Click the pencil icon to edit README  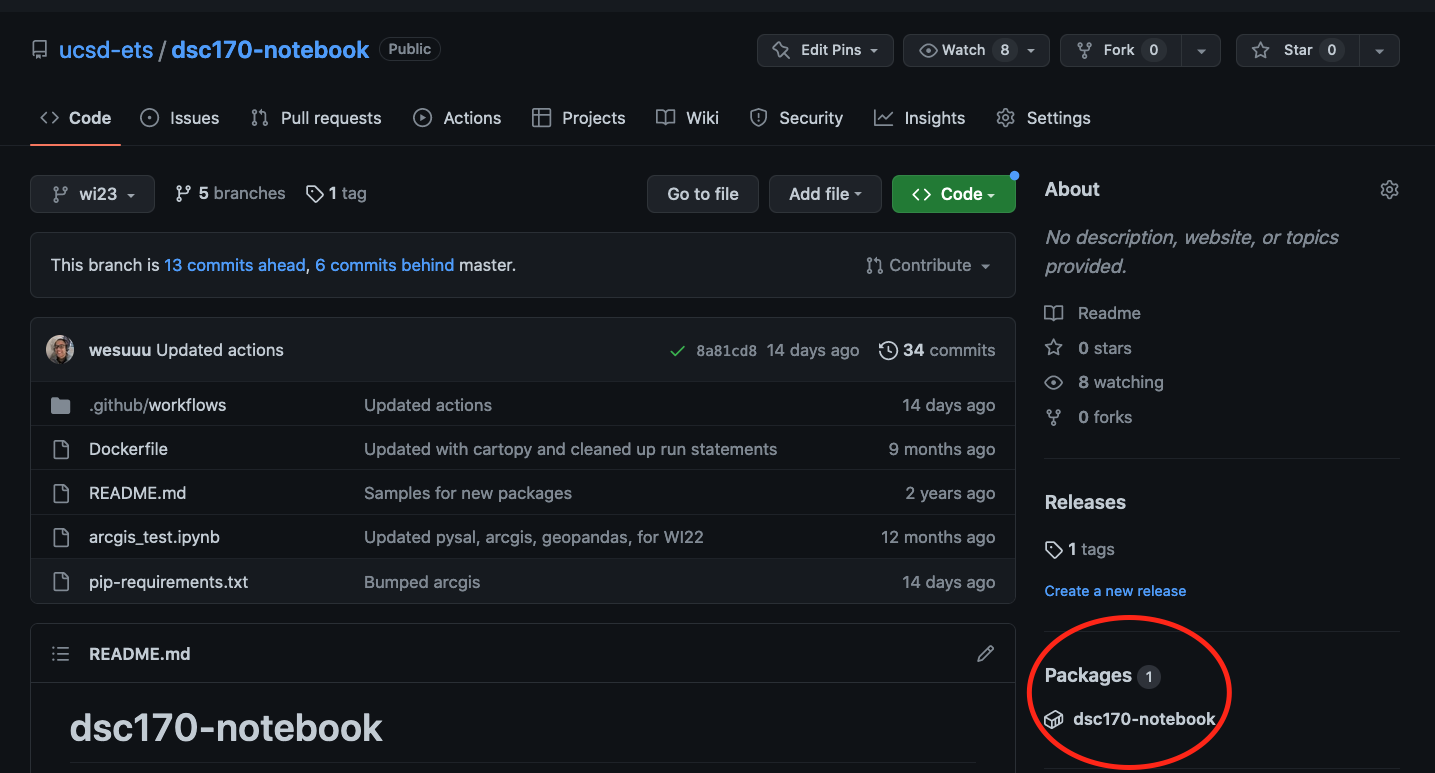tap(985, 654)
